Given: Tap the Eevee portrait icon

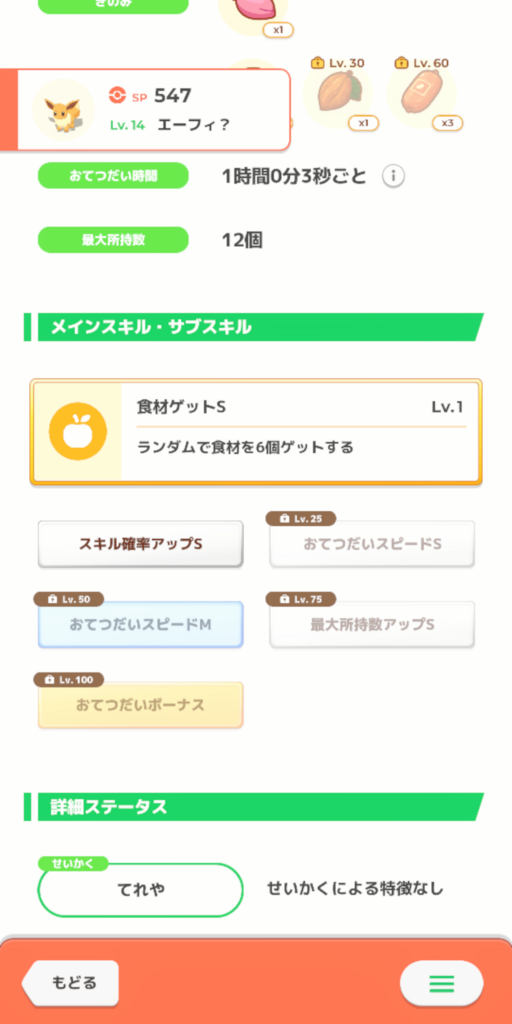Looking at the screenshot, I should pyautogui.click(x=63, y=109).
